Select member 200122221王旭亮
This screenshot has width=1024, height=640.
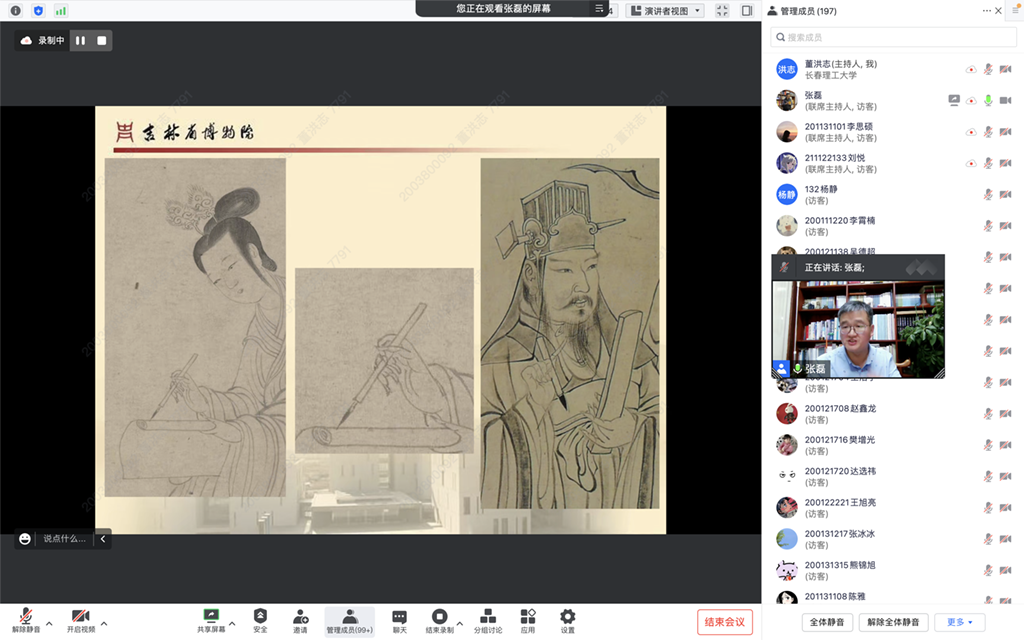(893, 508)
